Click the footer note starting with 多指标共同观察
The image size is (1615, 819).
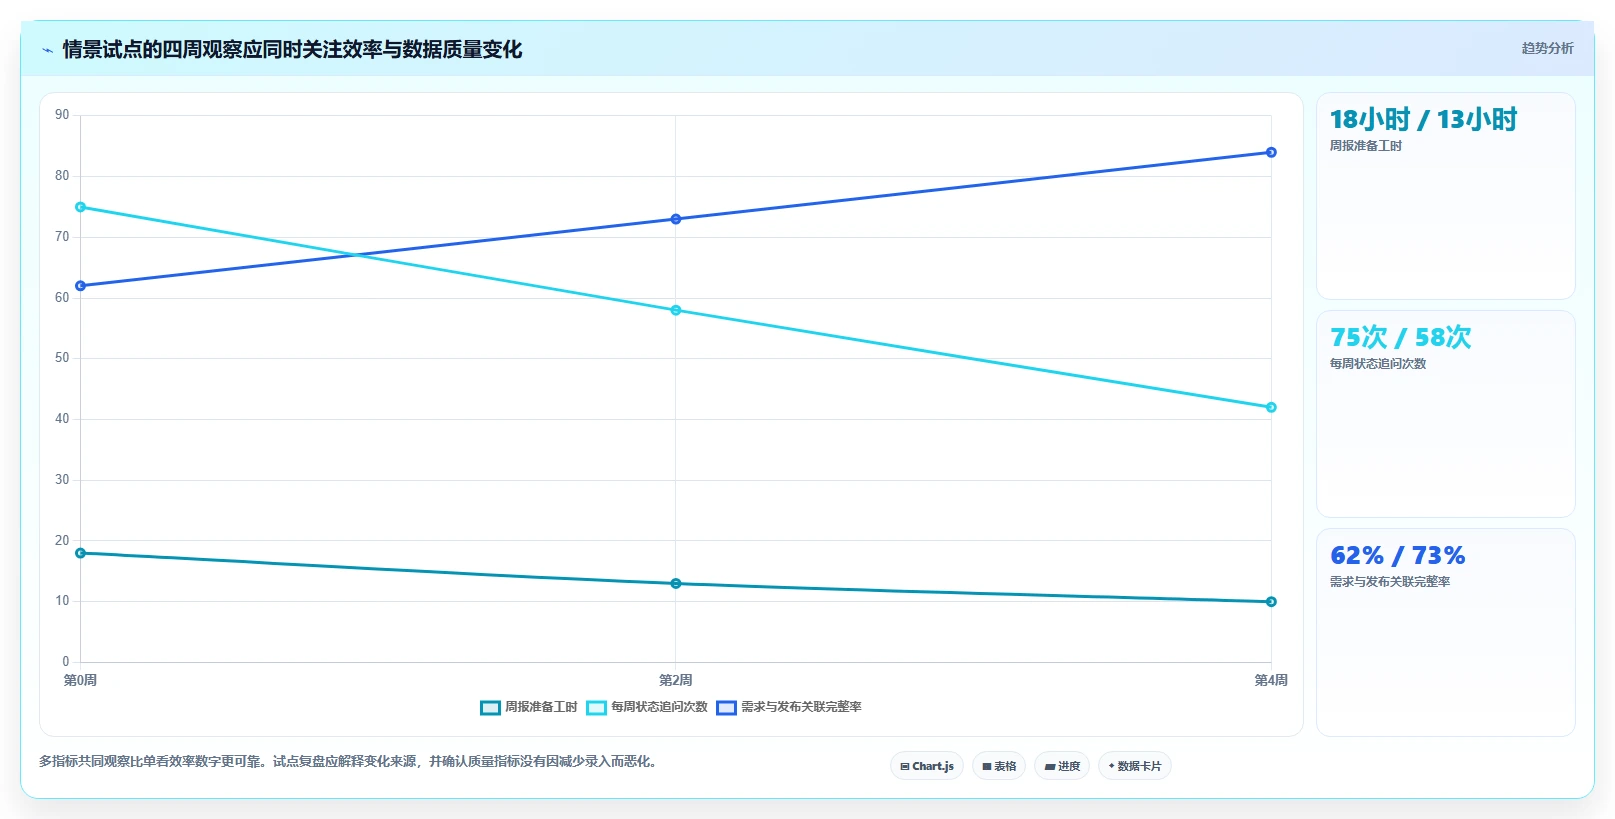(x=350, y=762)
